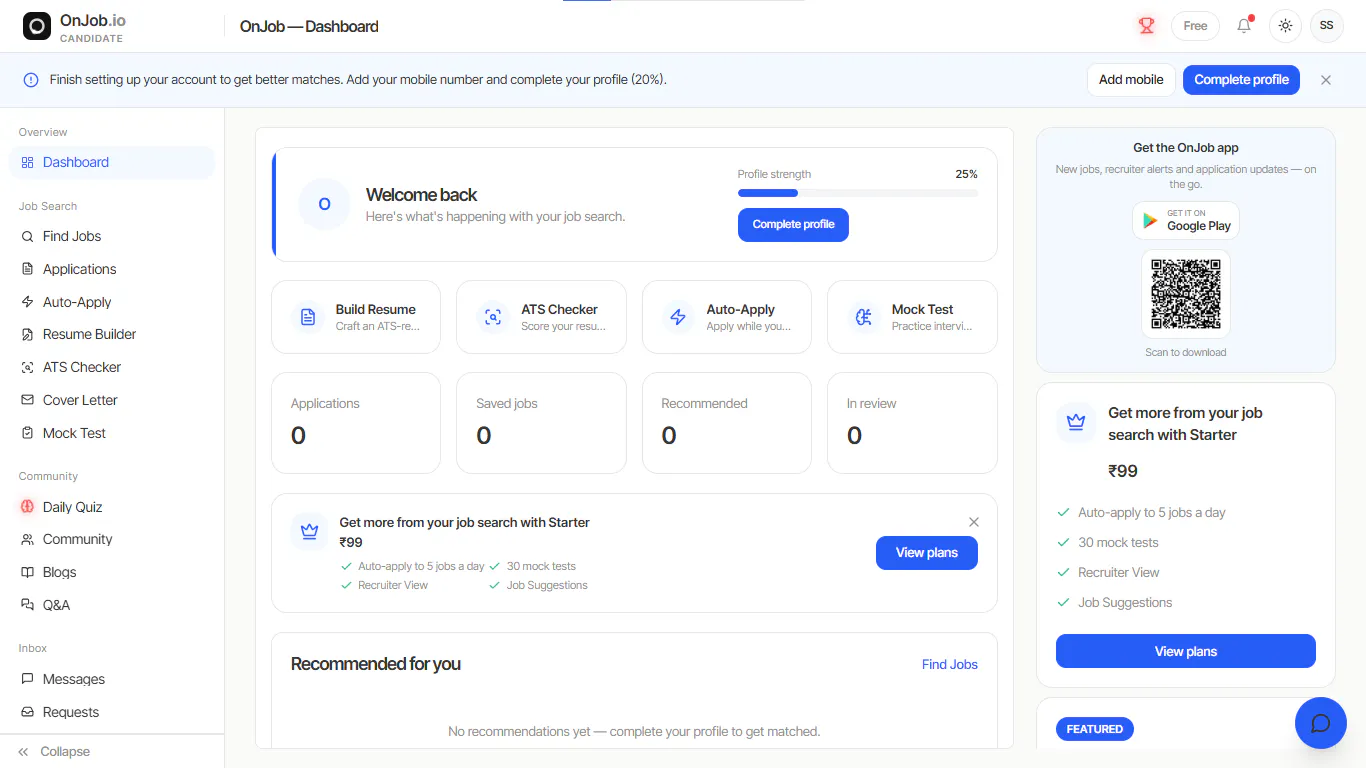The height and width of the screenshot is (768, 1366).
Task: Select Dashboard in the sidebar
Action: [x=112, y=162]
